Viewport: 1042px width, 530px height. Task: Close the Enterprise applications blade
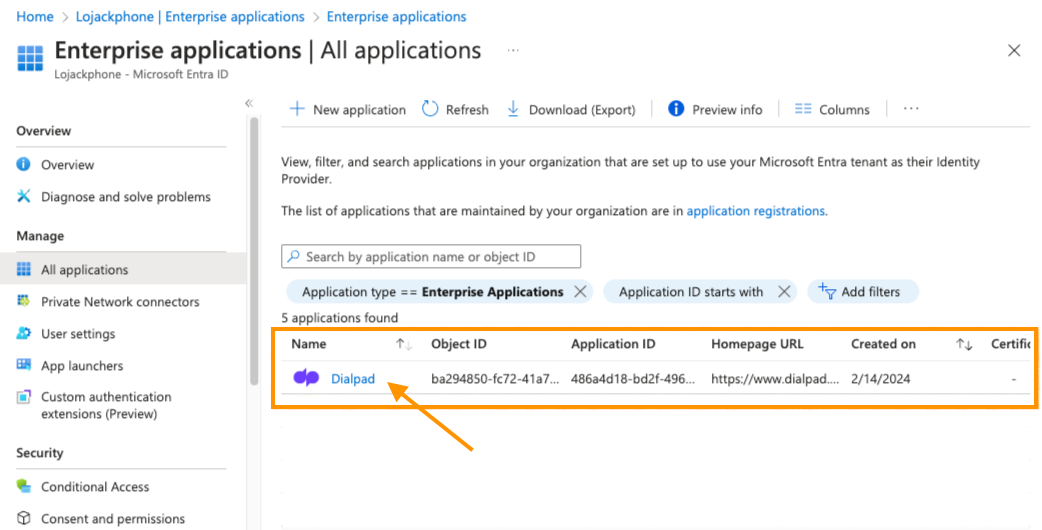[x=1013, y=50]
